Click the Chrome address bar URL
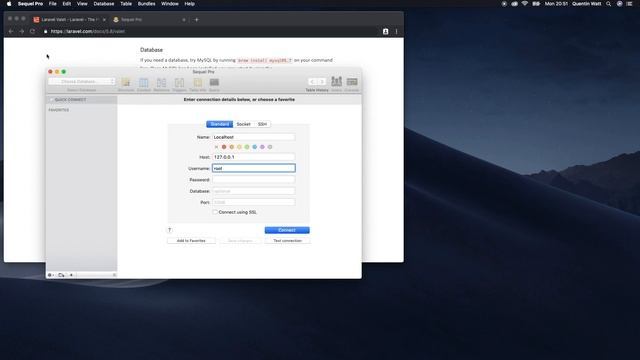The image size is (640, 360). pos(88,31)
